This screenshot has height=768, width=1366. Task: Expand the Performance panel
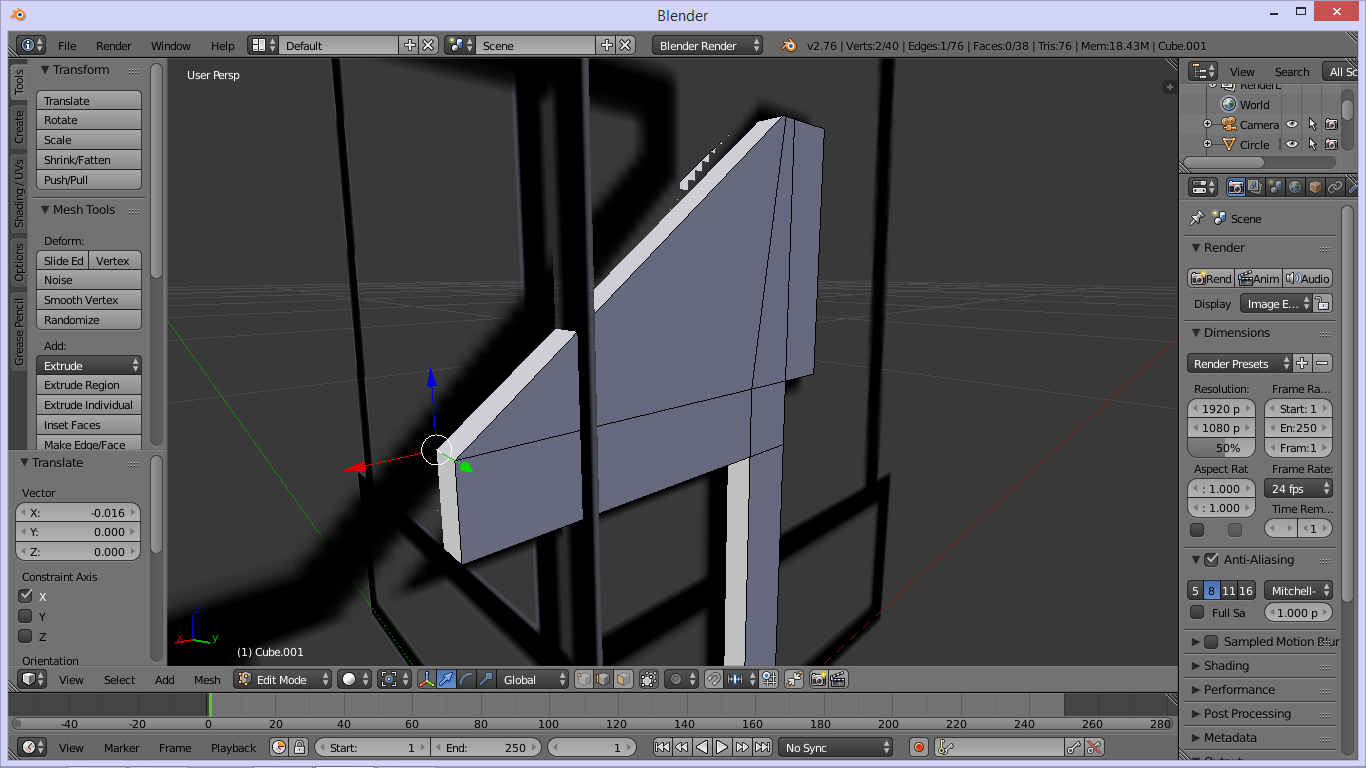(1239, 690)
